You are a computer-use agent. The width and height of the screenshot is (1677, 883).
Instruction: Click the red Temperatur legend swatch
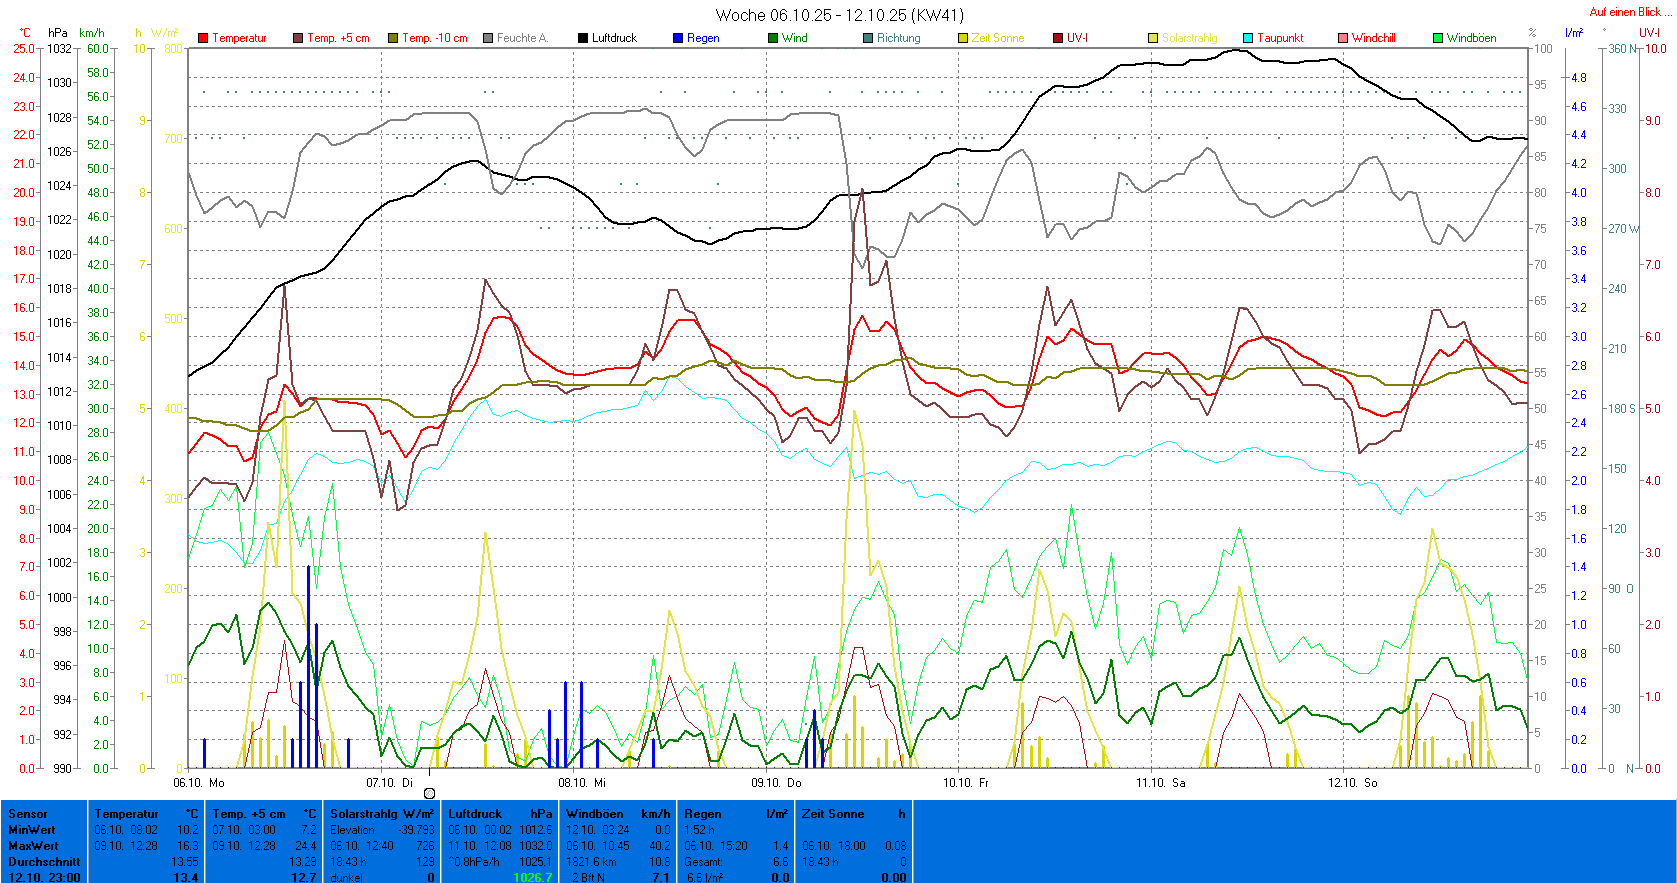[x=203, y=38]
